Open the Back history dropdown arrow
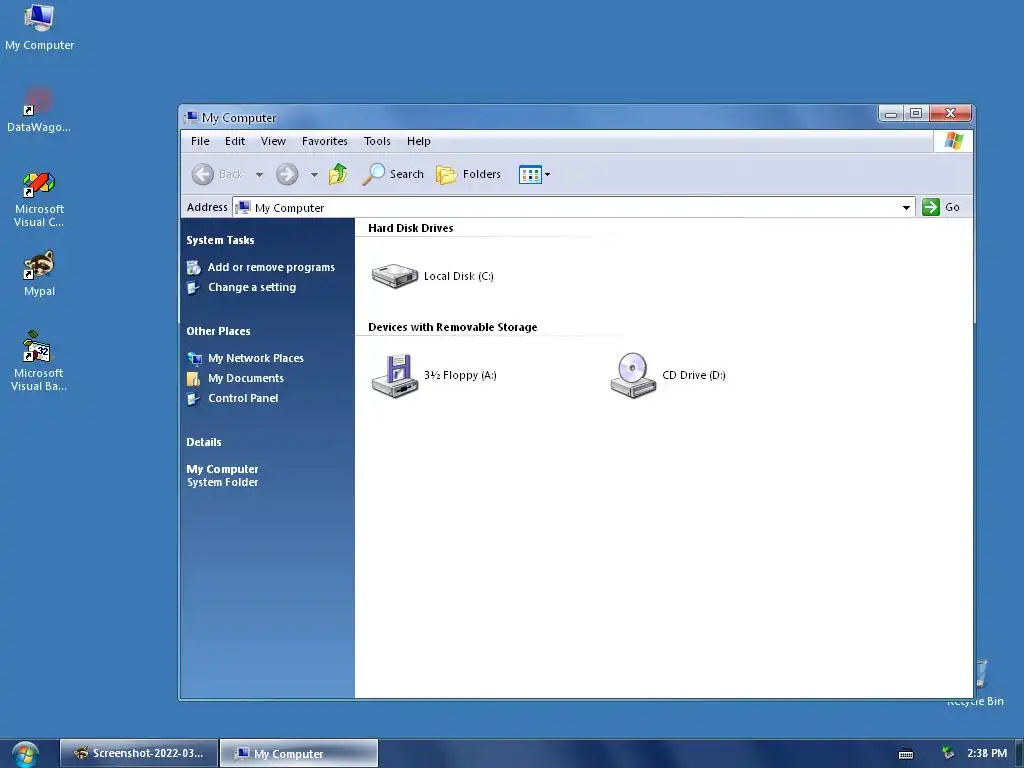This screenshot has height=768, width=1024. (259, 174)
